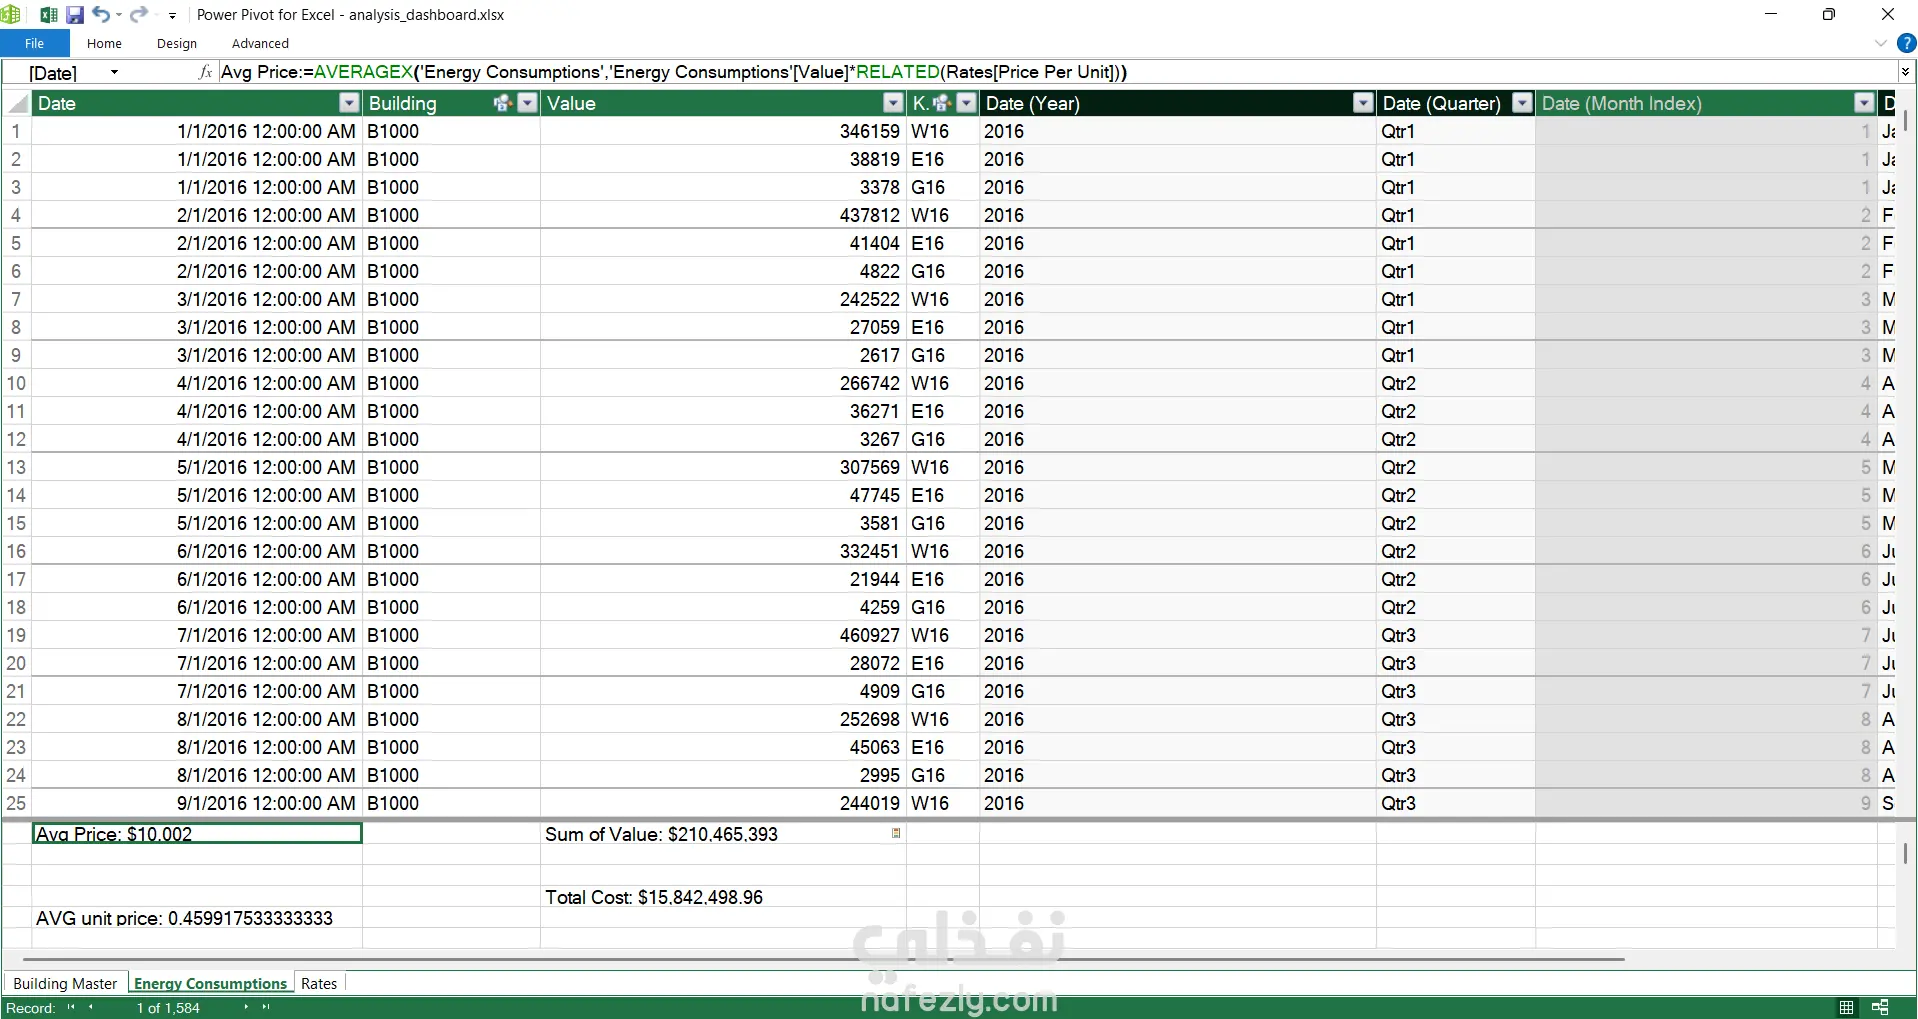Image resolution: width=1918 pixels, height=1019 pixels.
Task: Click the fx insert function icon
Action: pos(205,72)
